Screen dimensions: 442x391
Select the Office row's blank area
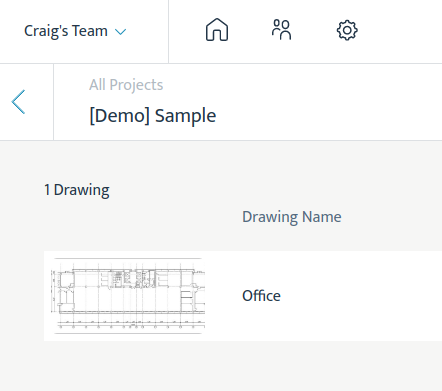pyautogui.click(x=362, y=296)
